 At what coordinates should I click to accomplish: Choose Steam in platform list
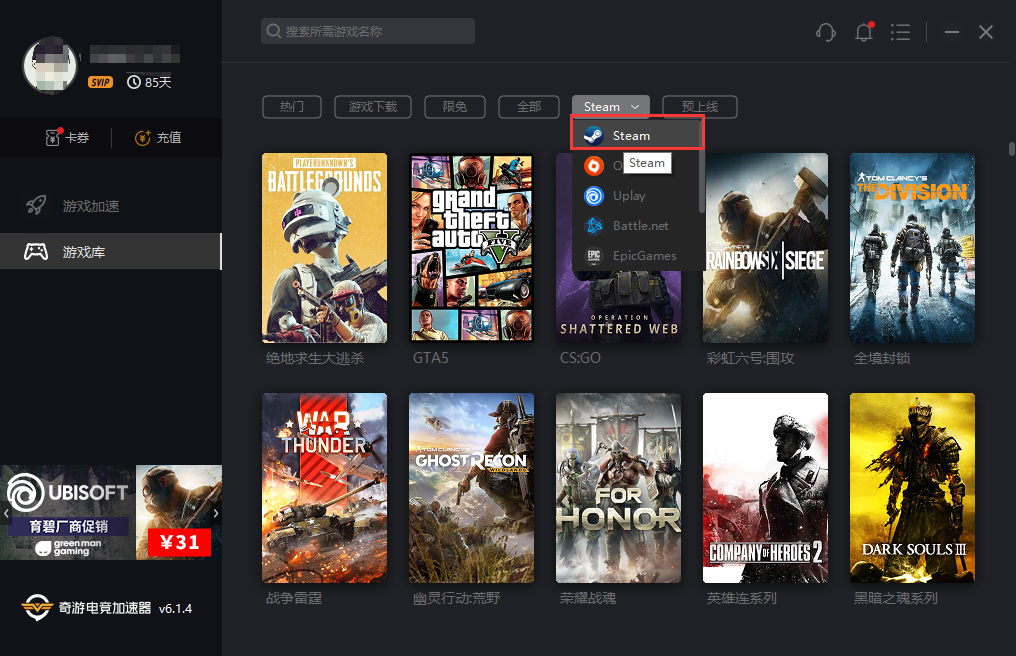pos(637,135)
